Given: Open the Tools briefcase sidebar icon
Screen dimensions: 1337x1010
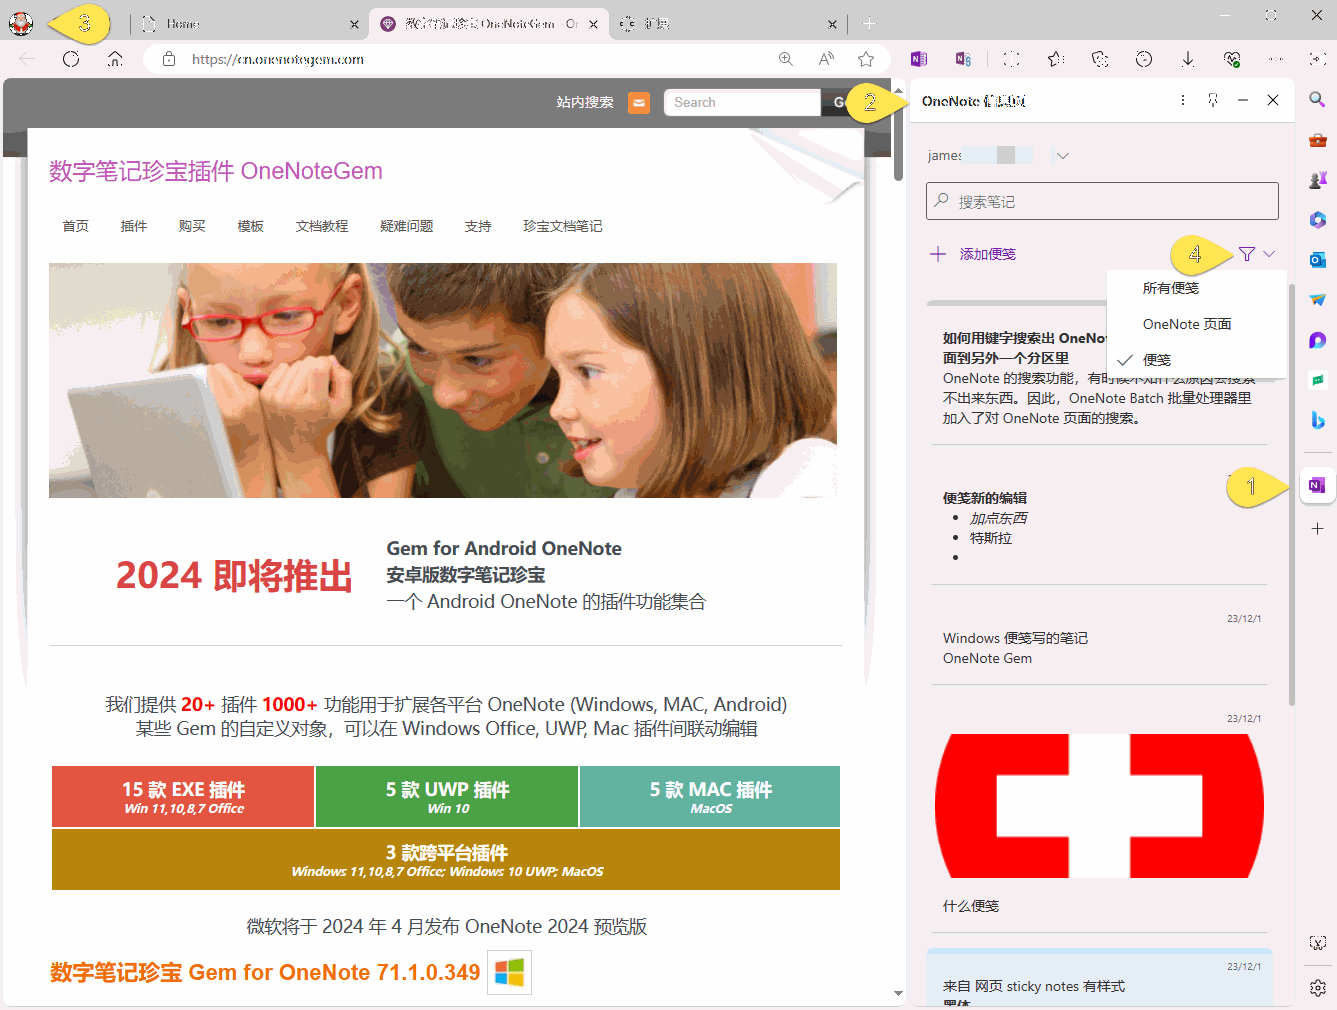Looking at the screenshot, I should click(1317, 140).
